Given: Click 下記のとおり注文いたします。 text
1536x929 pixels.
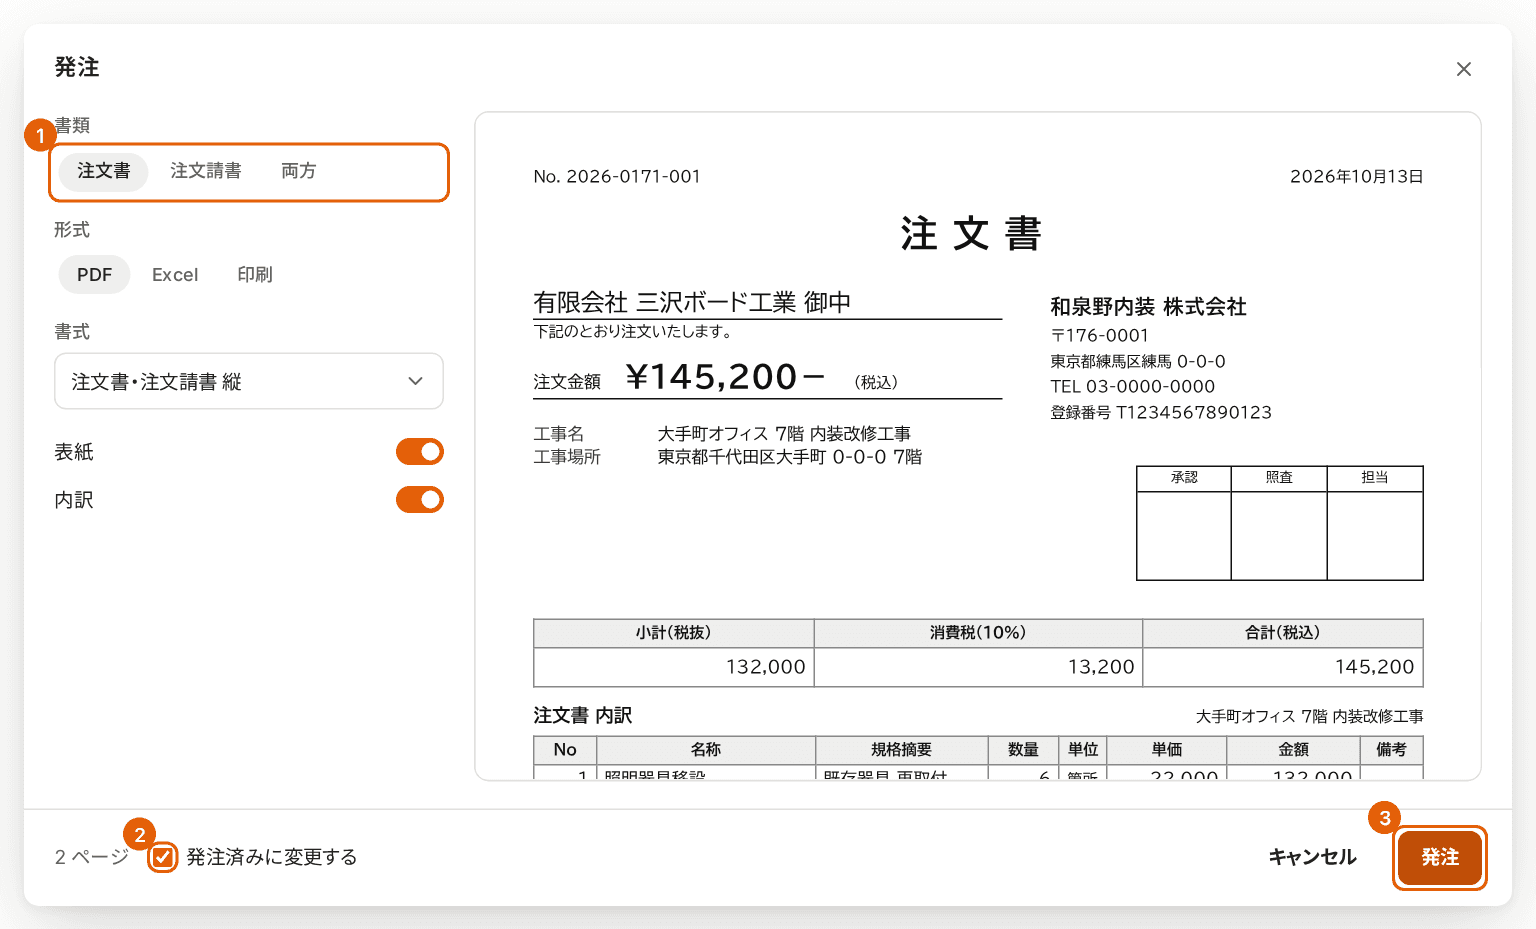Looking at the screenshot, I should point(633,331).
